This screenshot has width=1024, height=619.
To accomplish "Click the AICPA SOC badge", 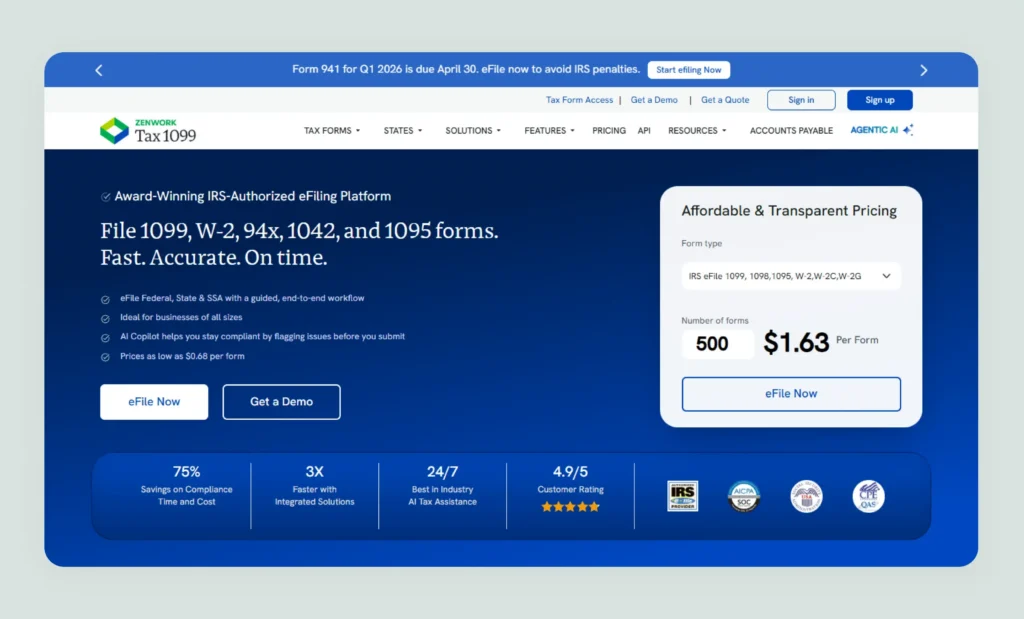I will click(744, 496).
